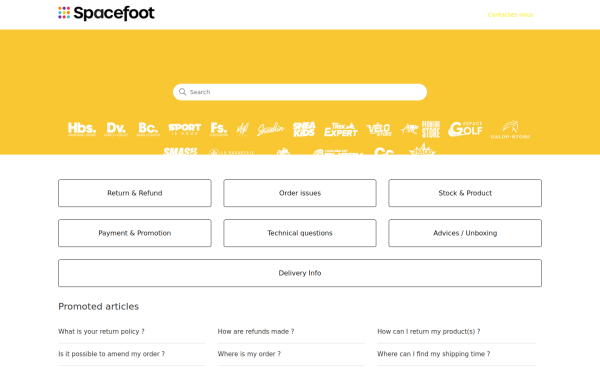This screenshot has width=600, height=375.
Task: Open the Galop-Store logo
Action: [510, 130]
